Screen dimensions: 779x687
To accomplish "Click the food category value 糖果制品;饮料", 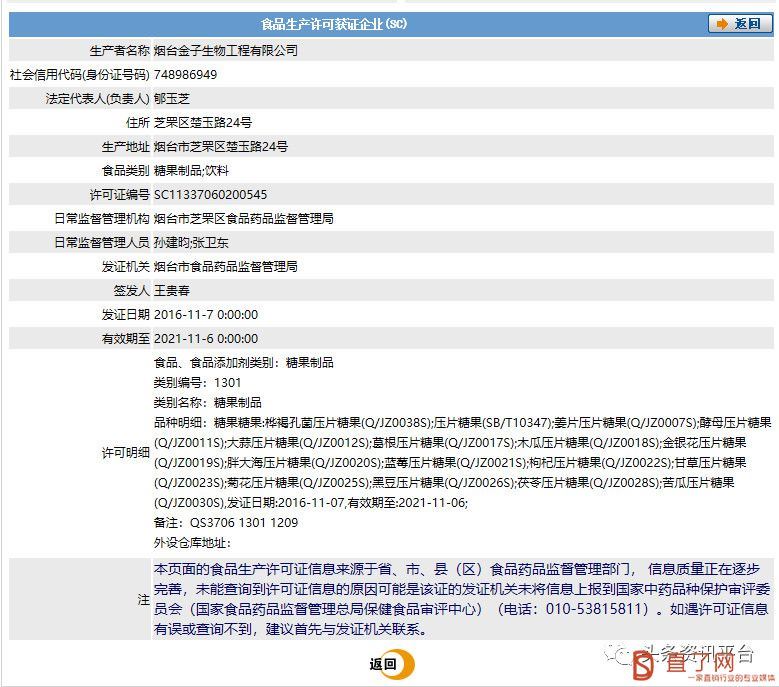I will point(190,170).
